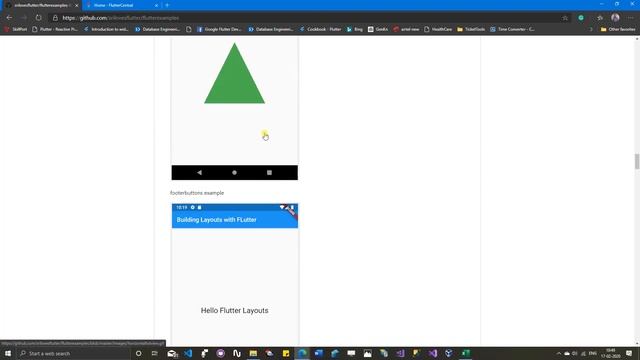Viewport: 640px width, 360px height.
Task: Reload the page with the refresh icon
Action: pyautogui.click(x=38, y=18)
